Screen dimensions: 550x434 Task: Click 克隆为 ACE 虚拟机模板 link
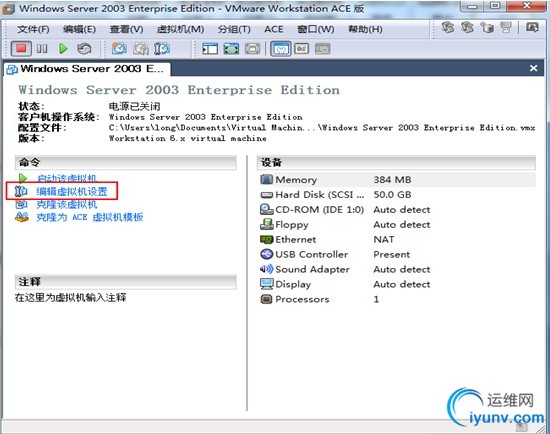click(x=90, y=217)
